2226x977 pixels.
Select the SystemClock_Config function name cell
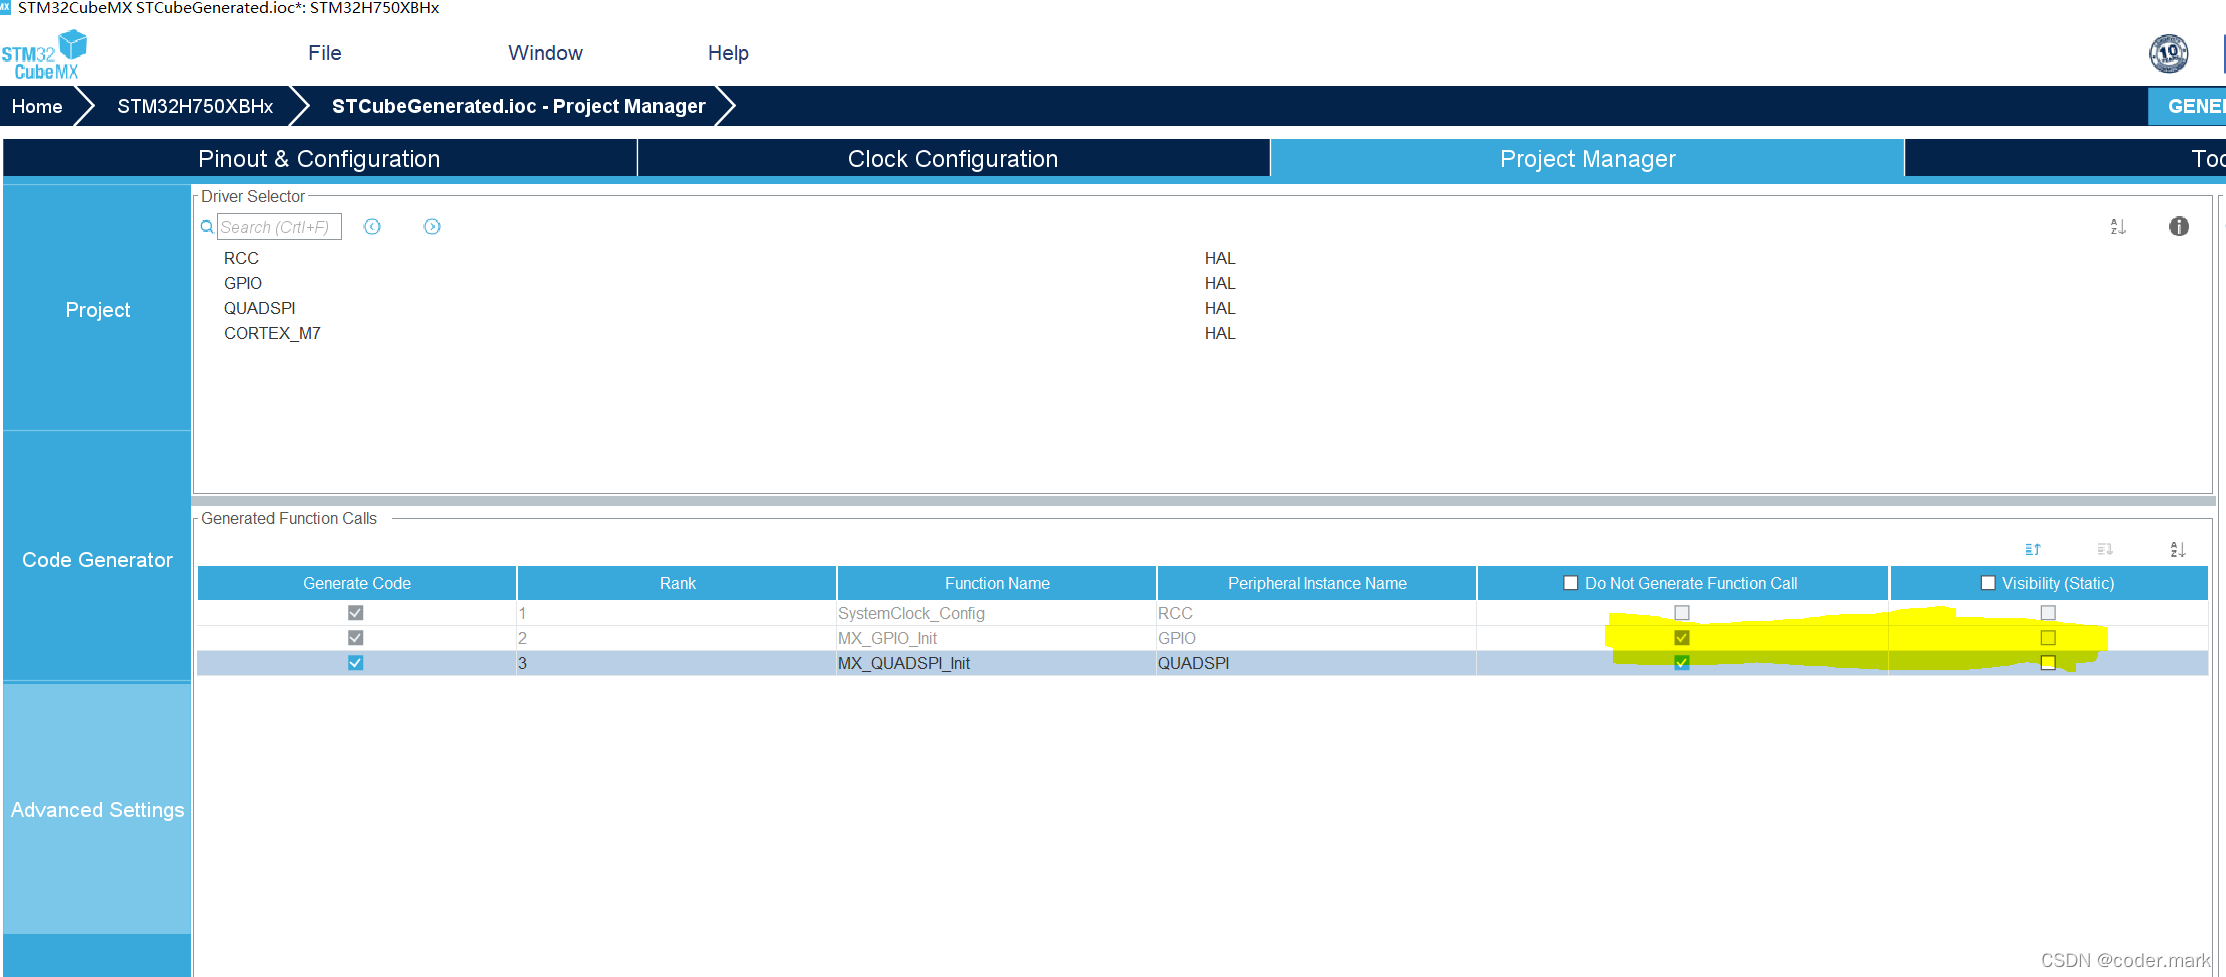[996, 613]
